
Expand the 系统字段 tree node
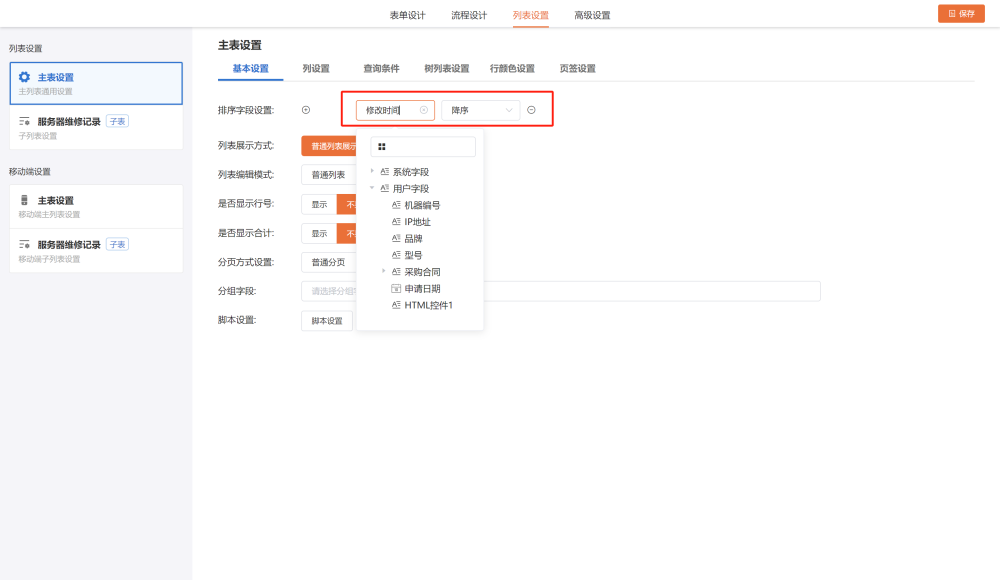(373, 171)
